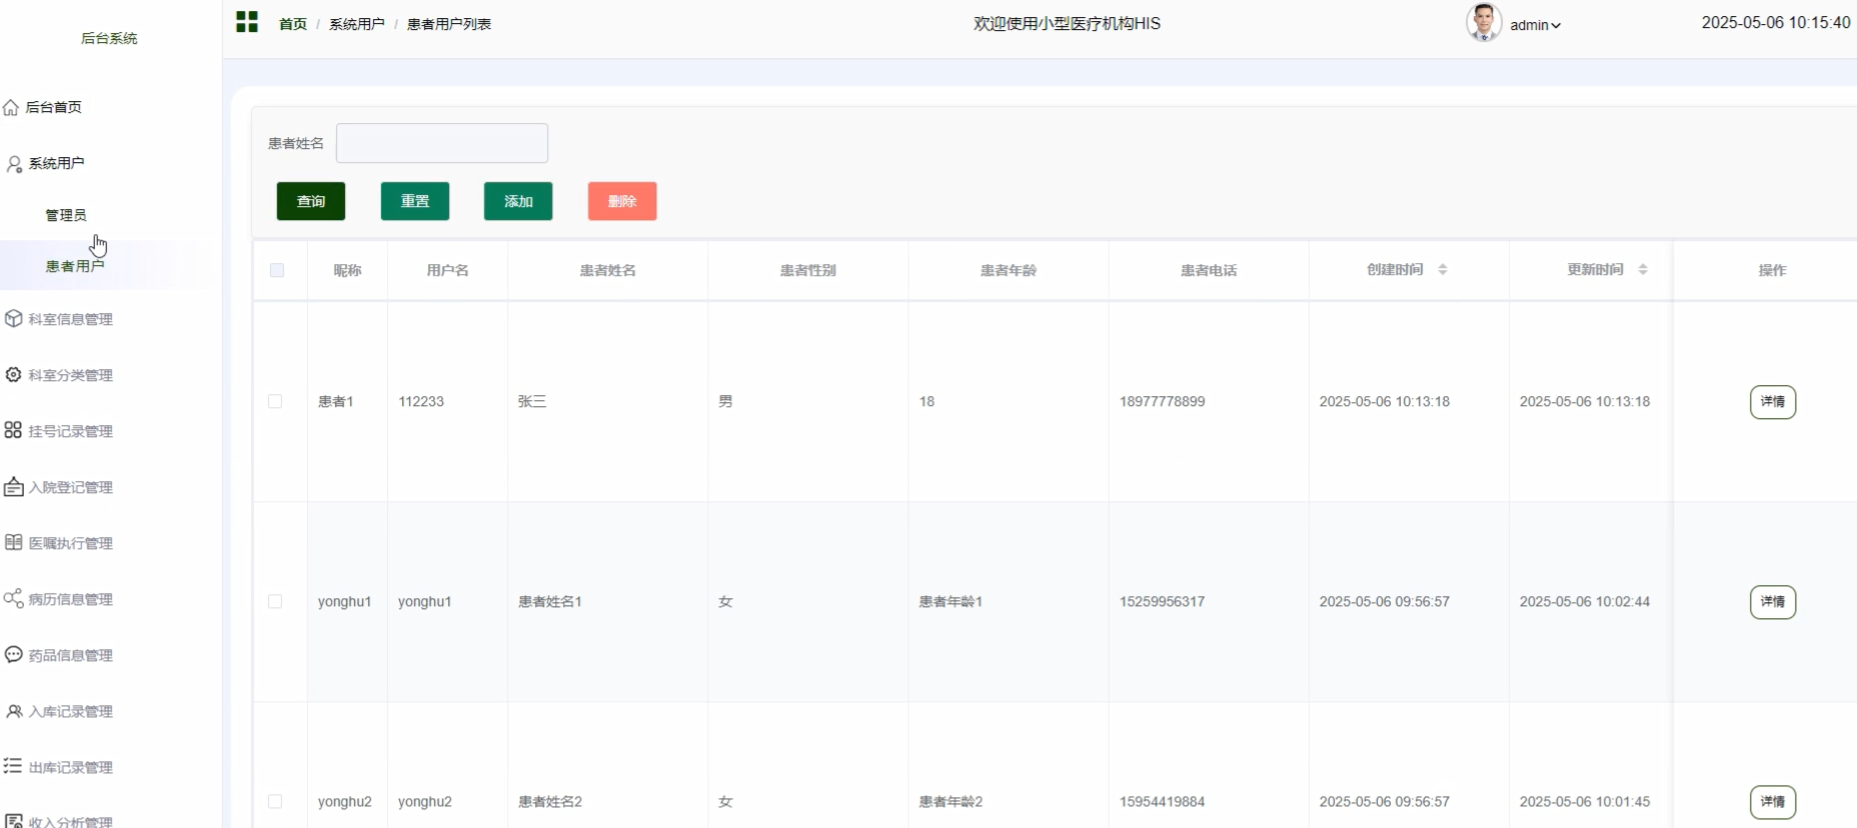
Task: Click the cube icon beside 科室信息管理
Action: coord(13,319)
